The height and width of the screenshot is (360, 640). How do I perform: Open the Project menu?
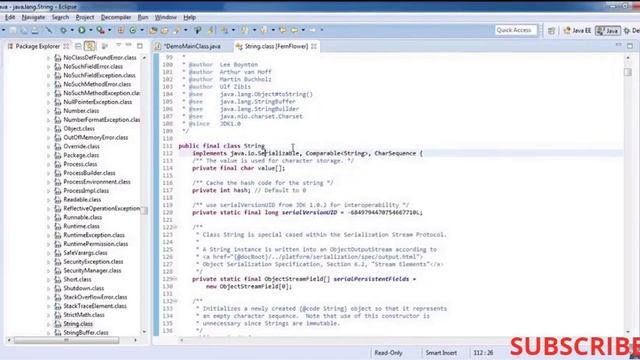point(84,17)
